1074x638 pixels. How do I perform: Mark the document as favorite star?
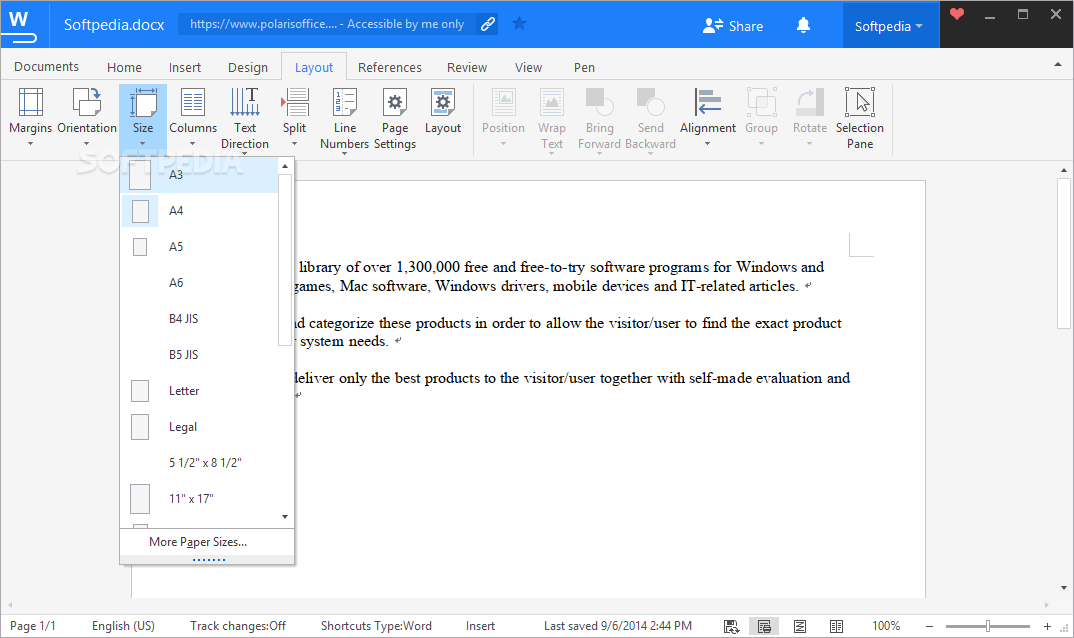pyautogui.click(x=520, y=24)
